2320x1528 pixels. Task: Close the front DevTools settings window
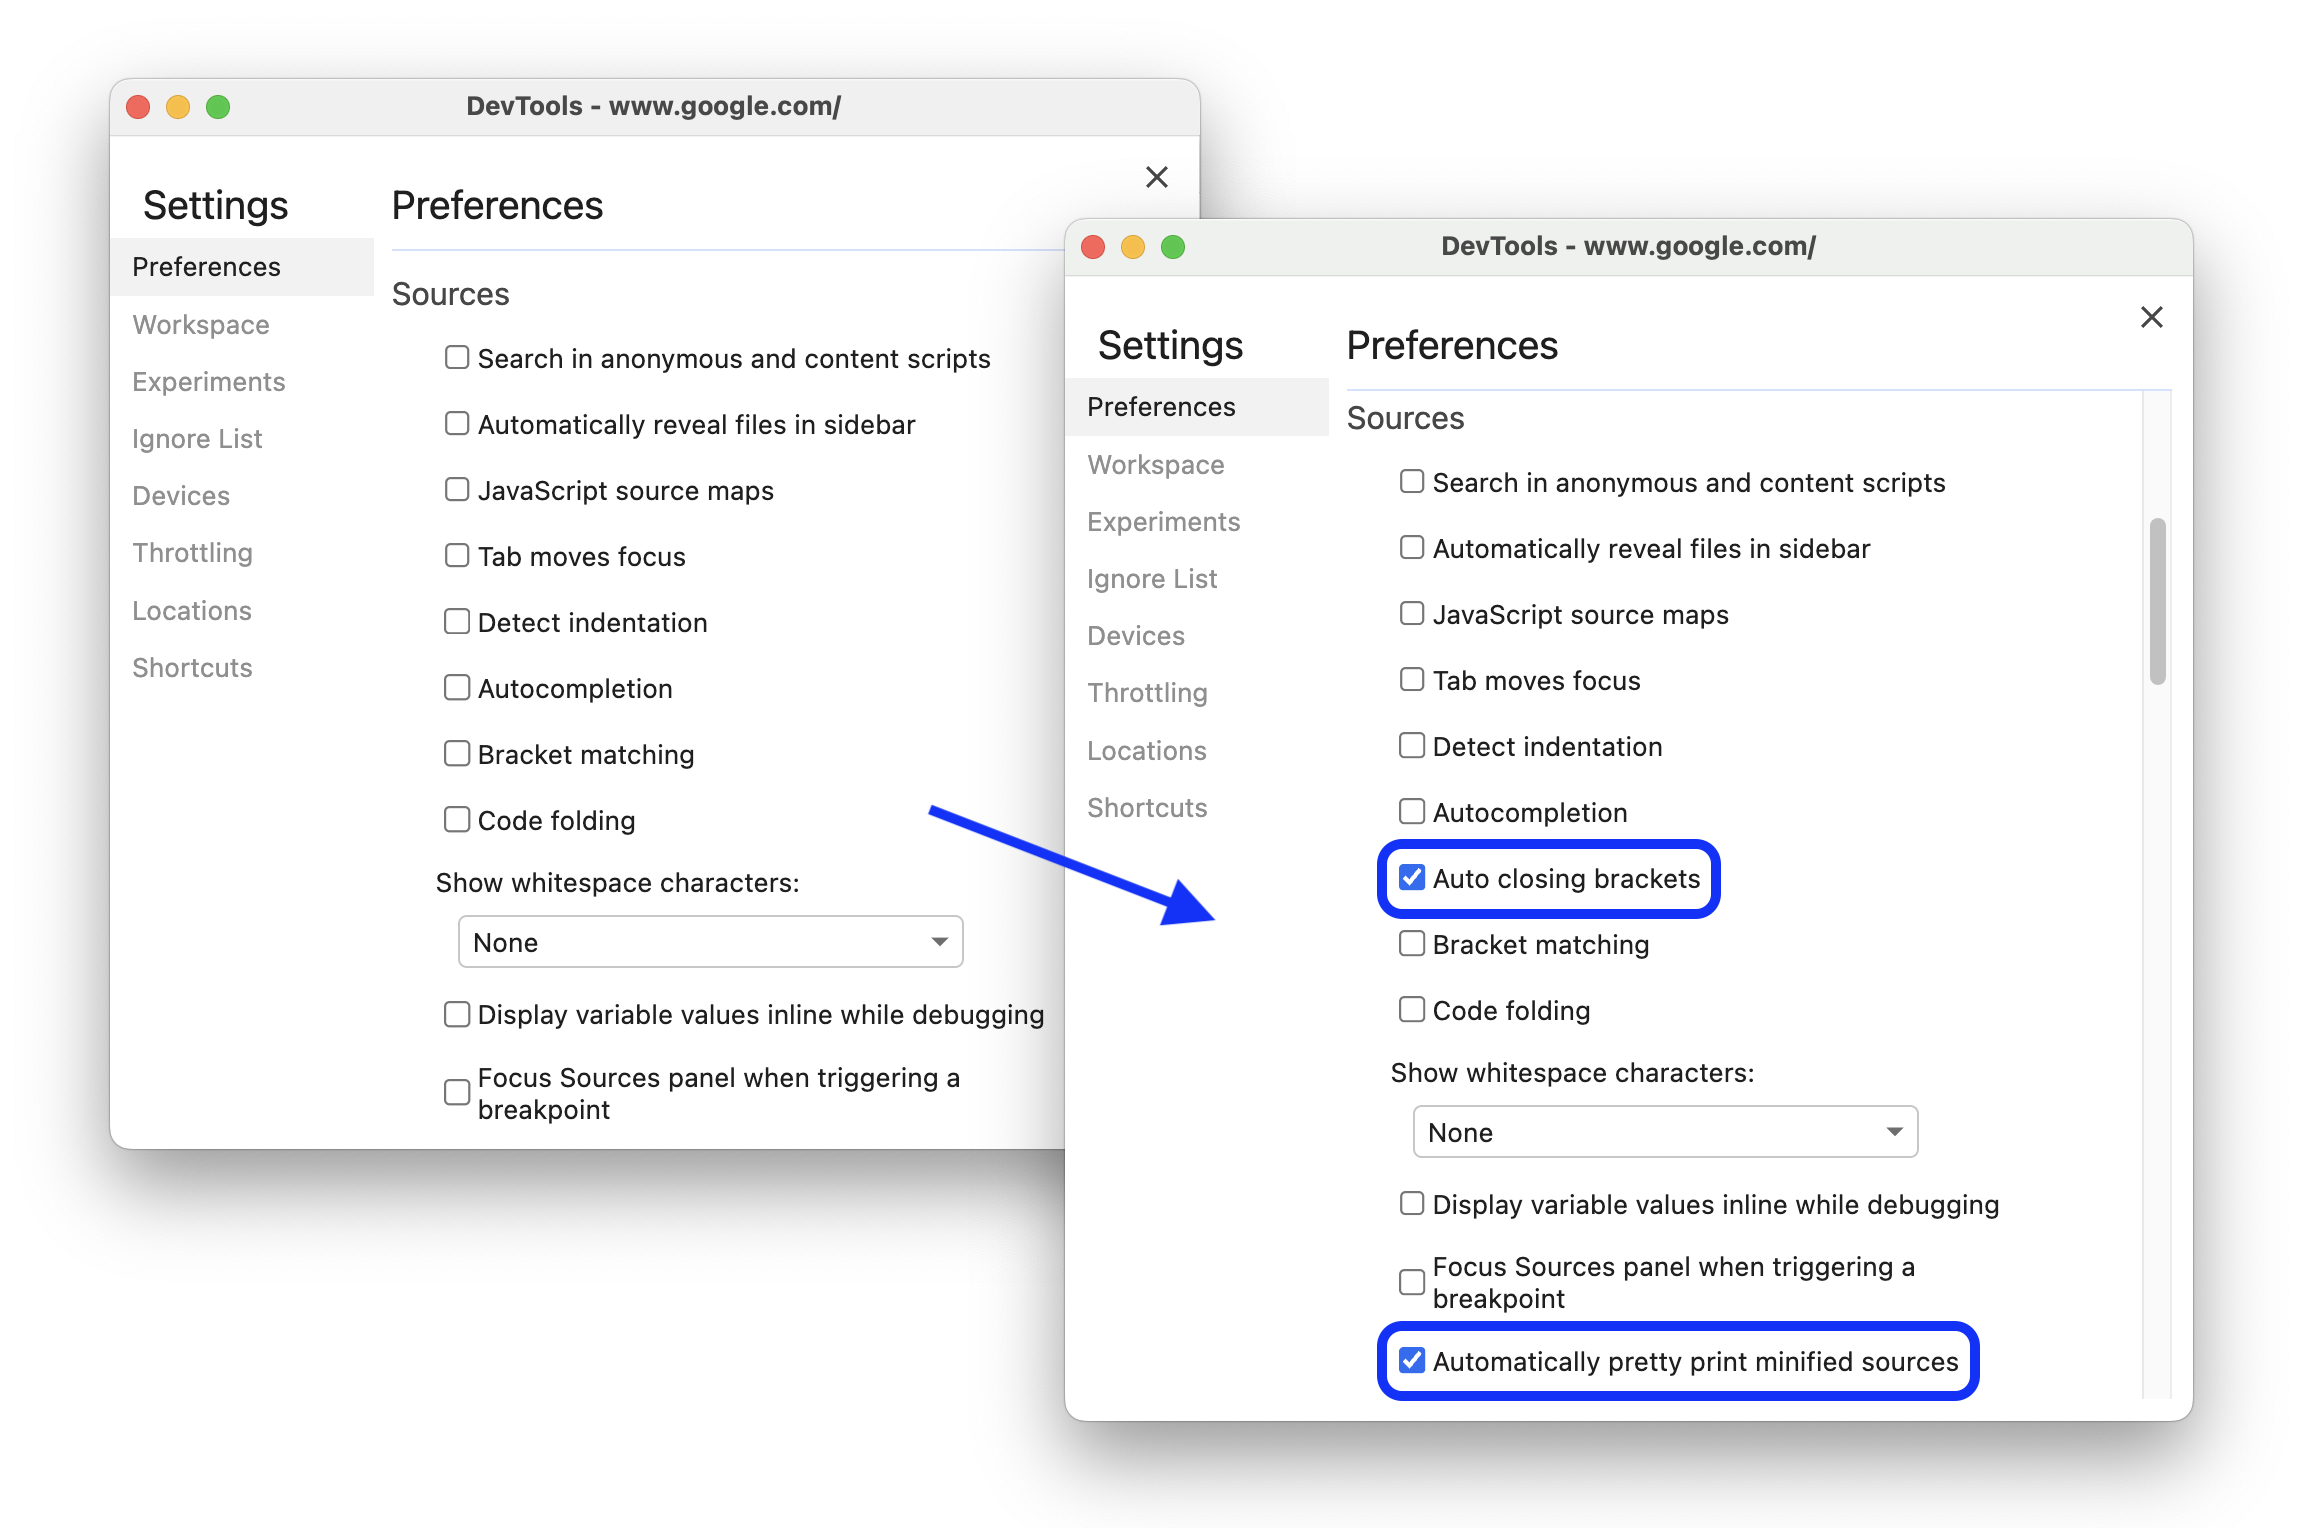point(2151,317)
